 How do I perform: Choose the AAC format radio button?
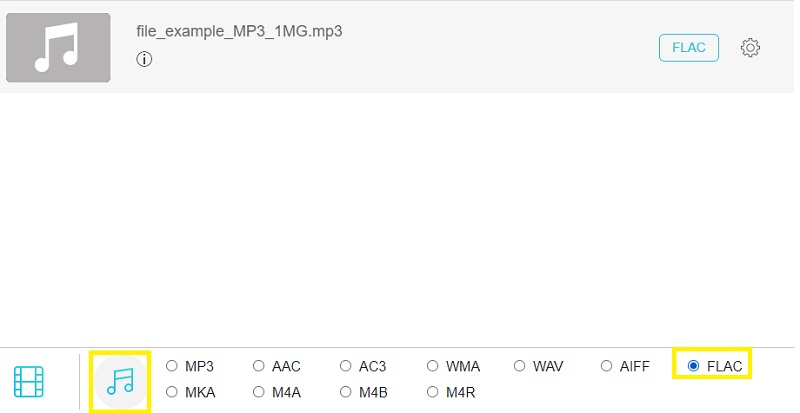pos(259,366)
